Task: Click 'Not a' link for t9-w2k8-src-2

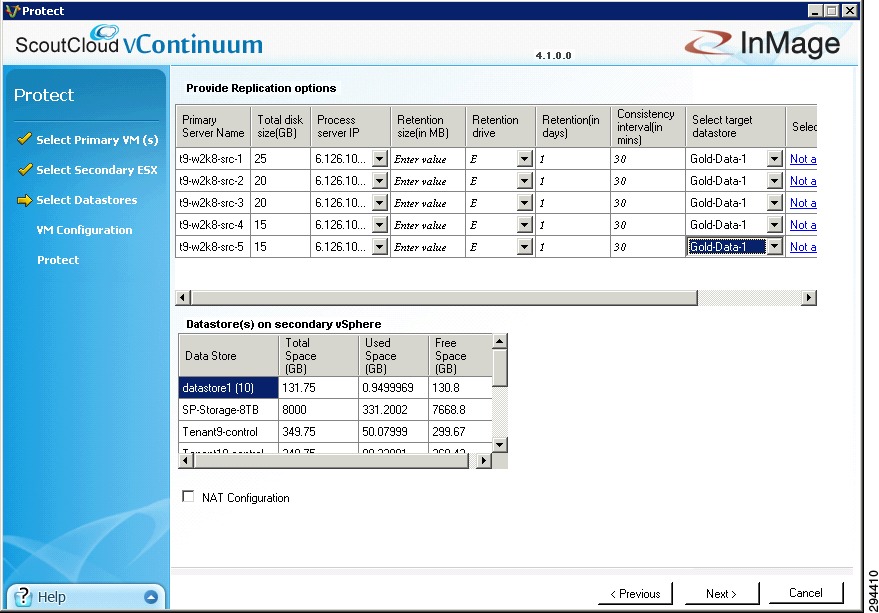Action: coord(803,181)
